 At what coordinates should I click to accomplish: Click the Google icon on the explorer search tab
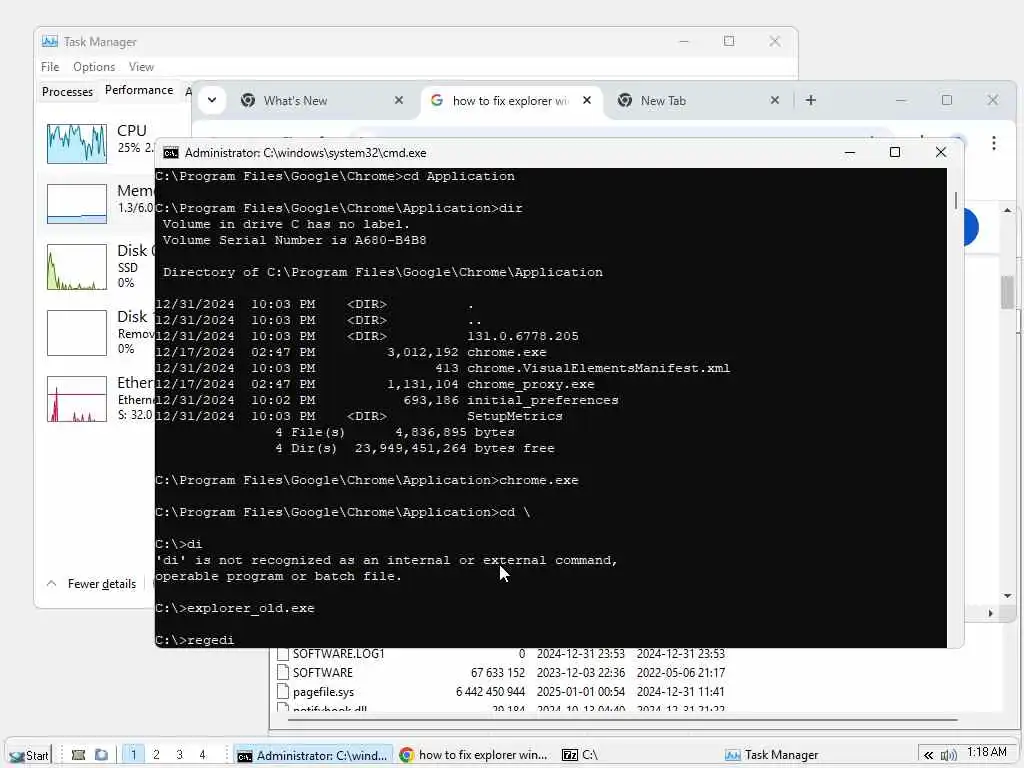coord(437,101)
